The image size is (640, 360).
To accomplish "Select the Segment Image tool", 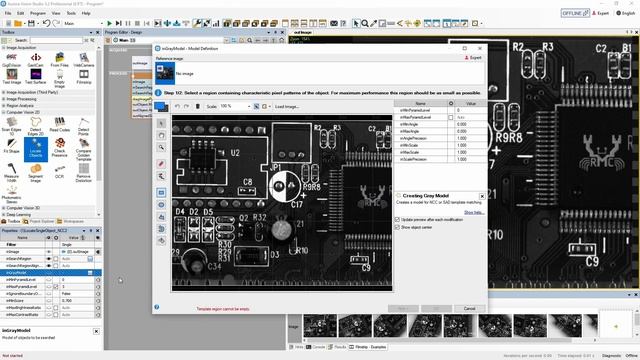I will (x=36, y=173).
